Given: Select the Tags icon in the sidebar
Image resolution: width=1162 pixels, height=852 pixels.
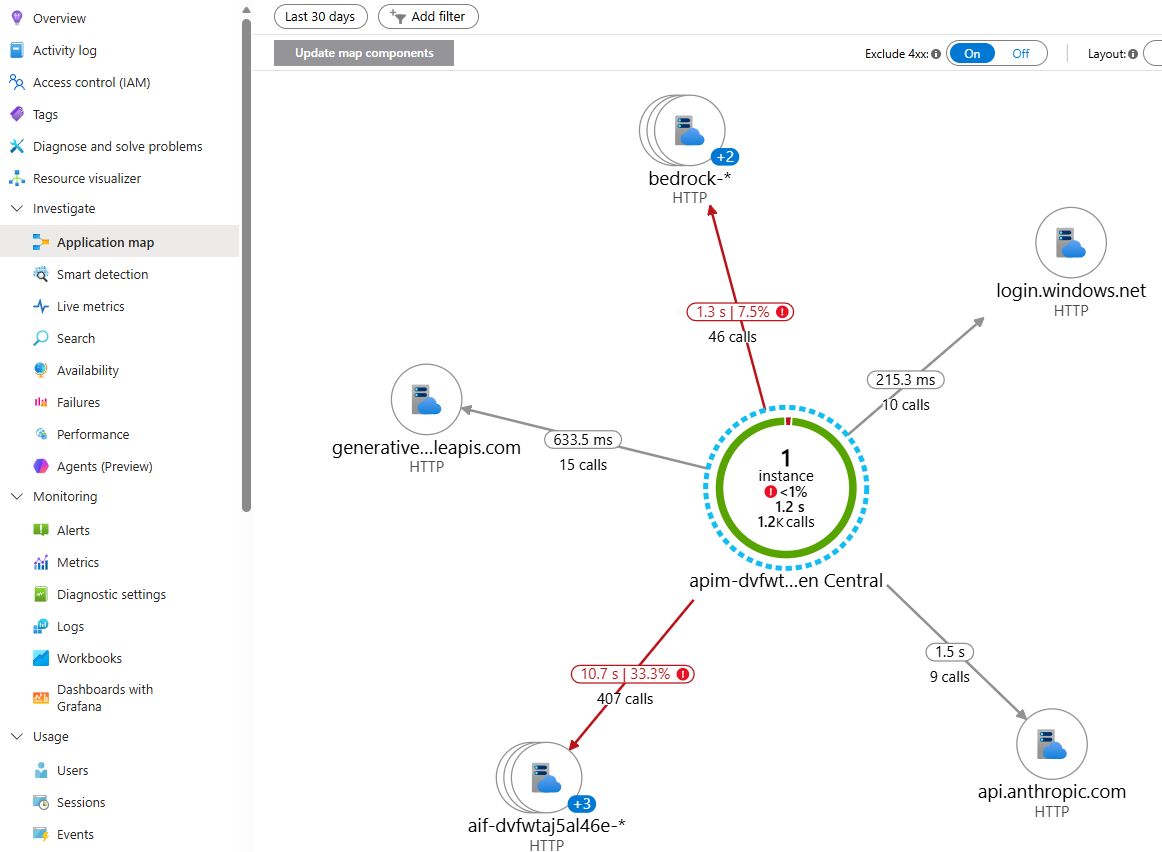Looking at the screenshot, I should click(16, 114).
